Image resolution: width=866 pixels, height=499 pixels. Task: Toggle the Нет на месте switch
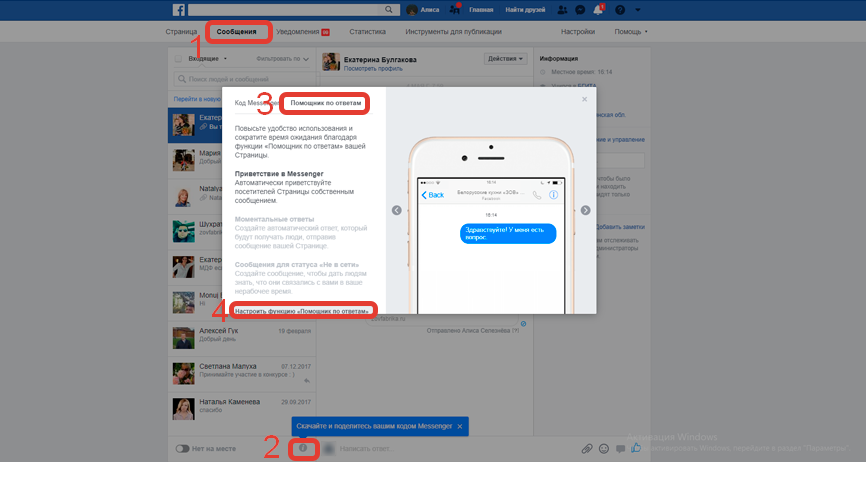[182, 449]
